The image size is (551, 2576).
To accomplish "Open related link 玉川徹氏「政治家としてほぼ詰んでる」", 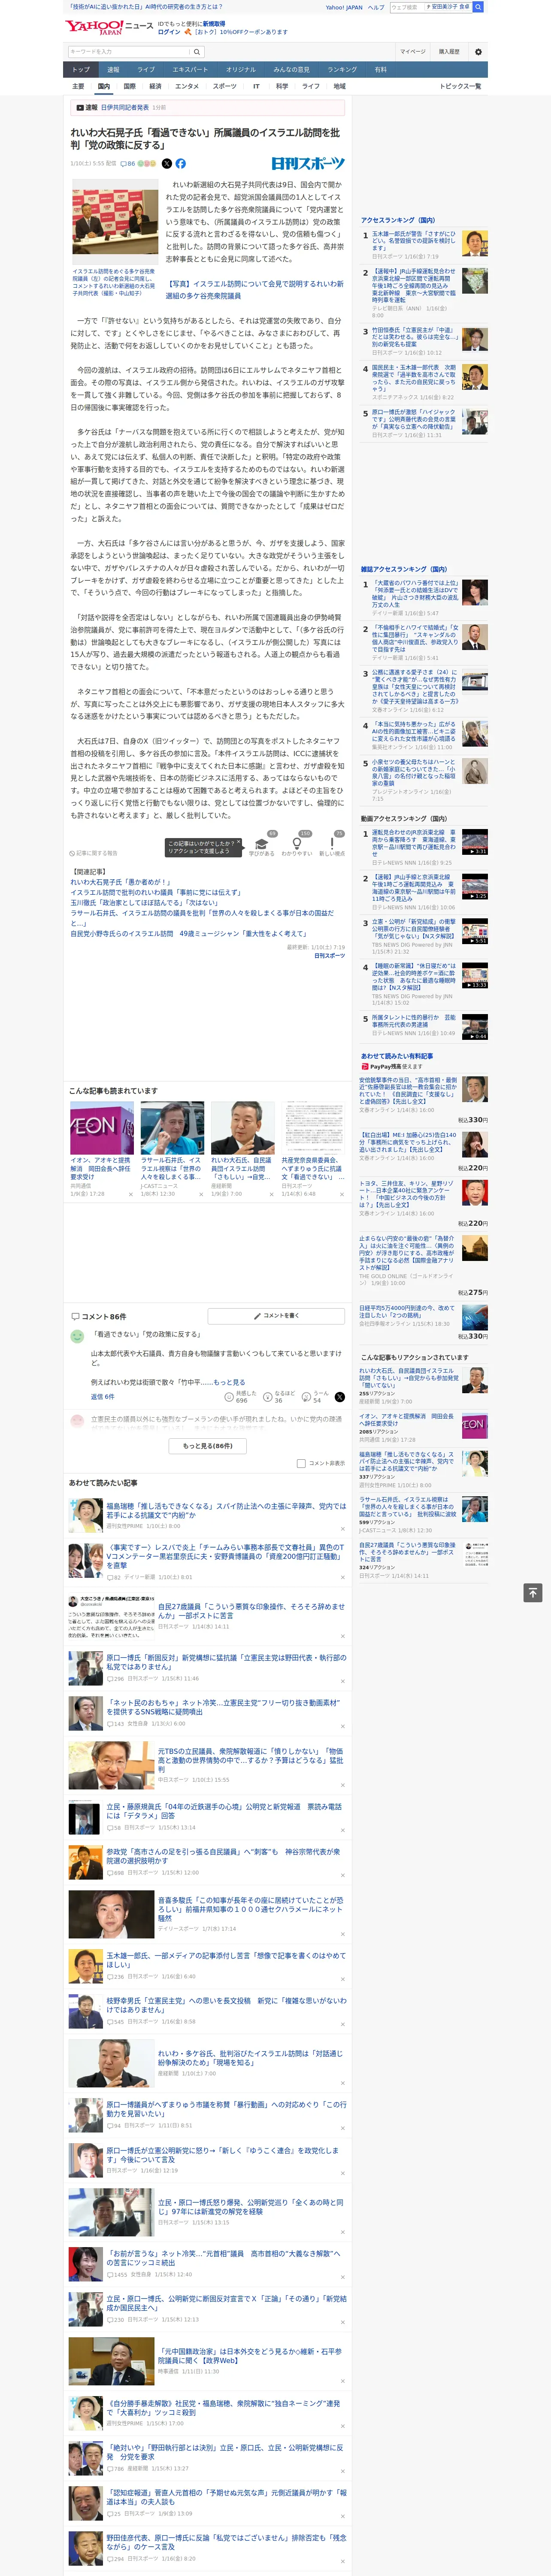I will [x=144, y=902].
